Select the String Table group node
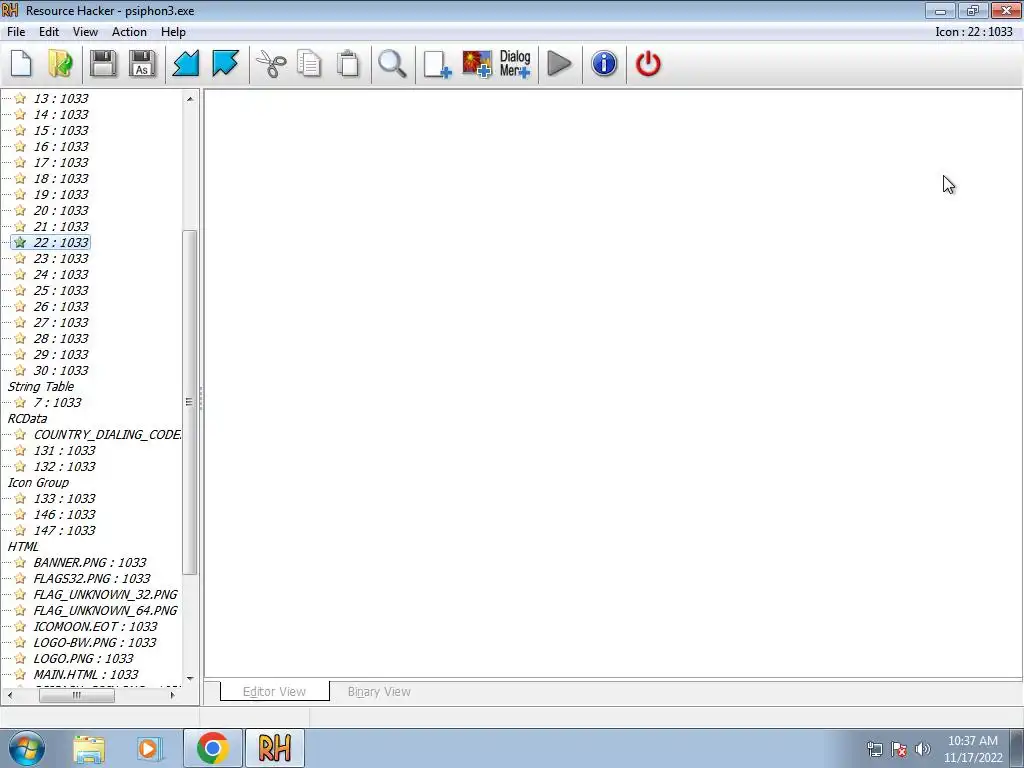1024x768 pixels. [x=40, y=387]
